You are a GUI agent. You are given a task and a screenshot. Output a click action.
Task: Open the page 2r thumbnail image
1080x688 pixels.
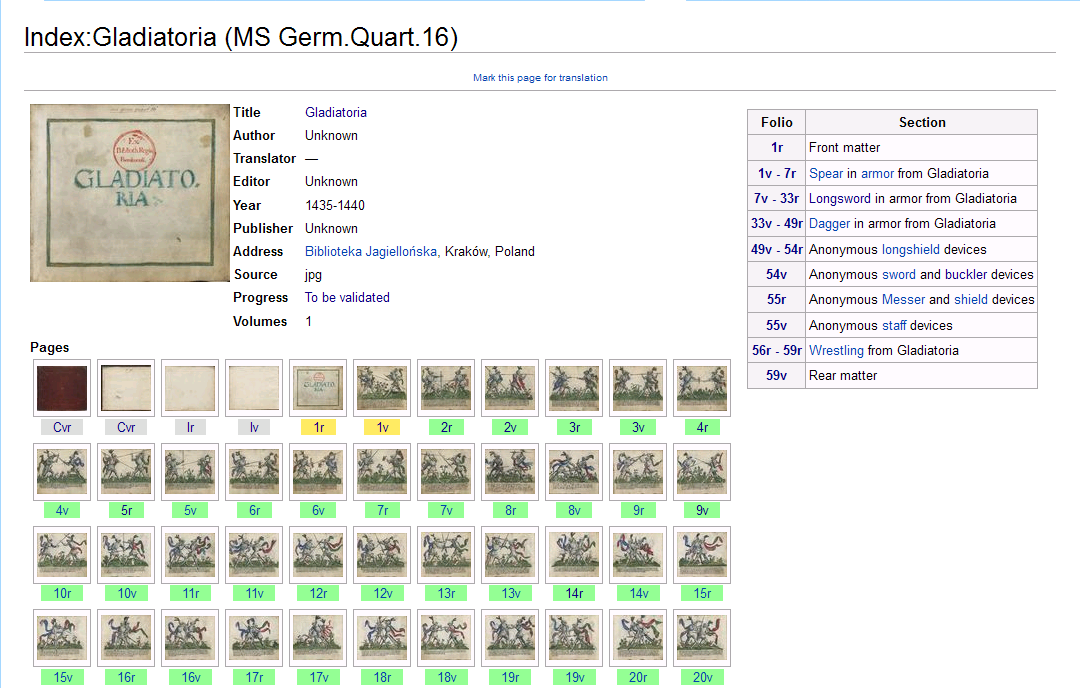pos(446,388)
